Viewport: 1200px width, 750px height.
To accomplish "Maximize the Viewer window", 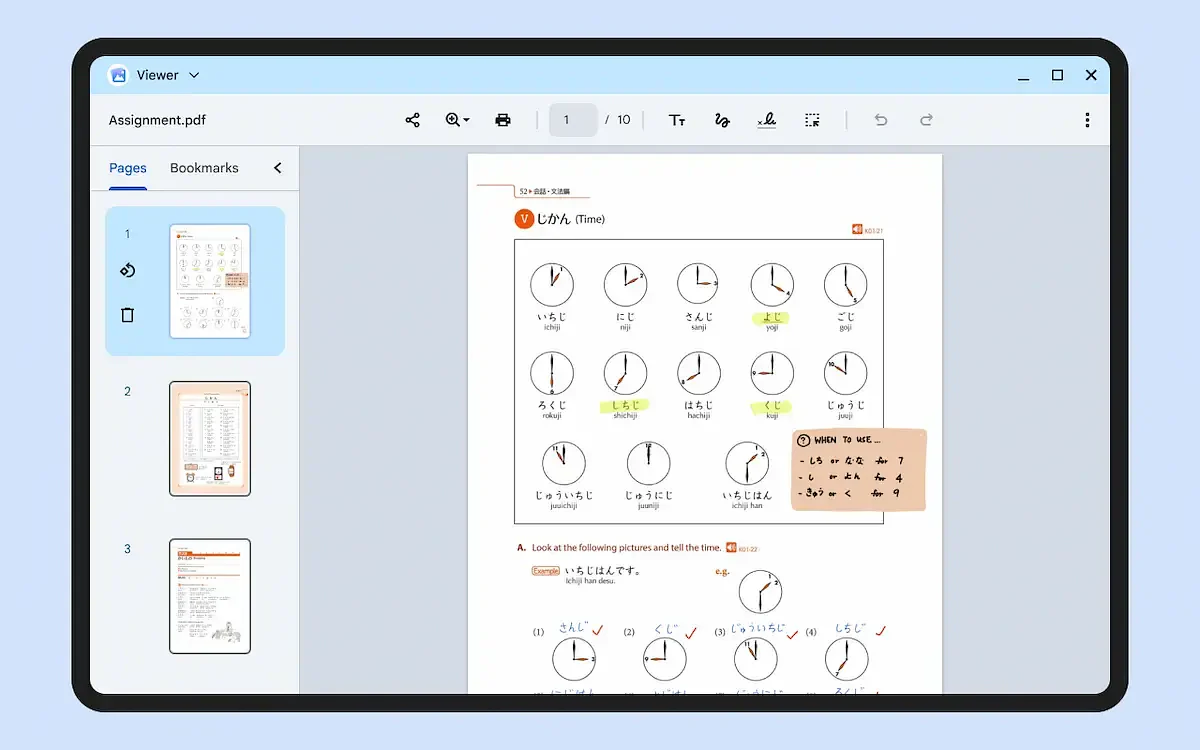I will pos(1057,75).
